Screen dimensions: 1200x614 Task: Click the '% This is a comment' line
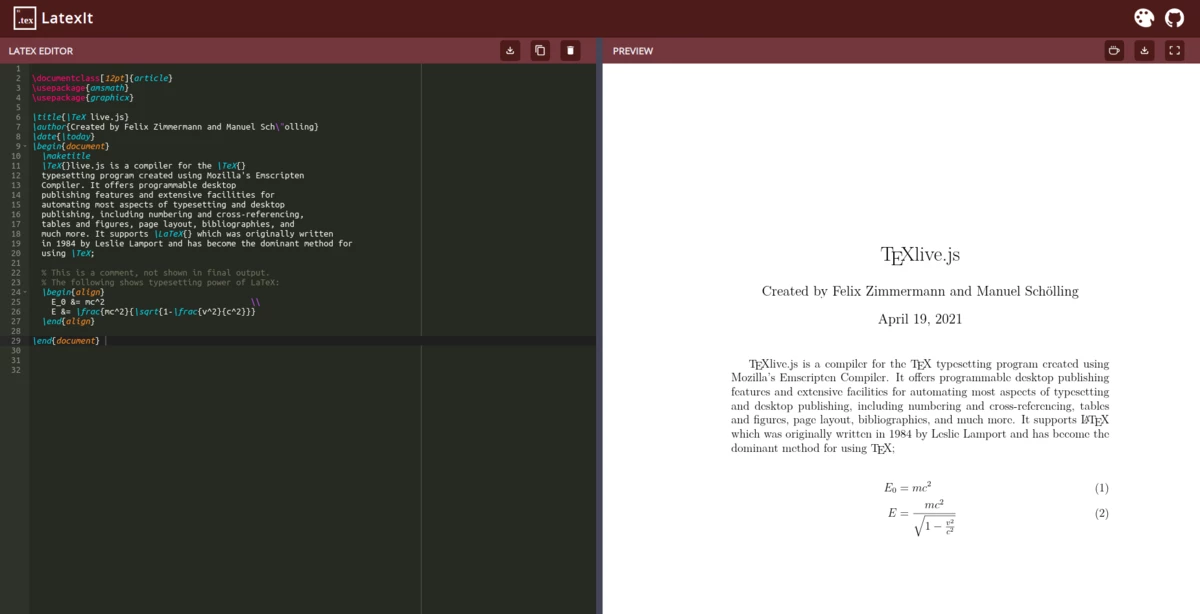pos(155,273)
